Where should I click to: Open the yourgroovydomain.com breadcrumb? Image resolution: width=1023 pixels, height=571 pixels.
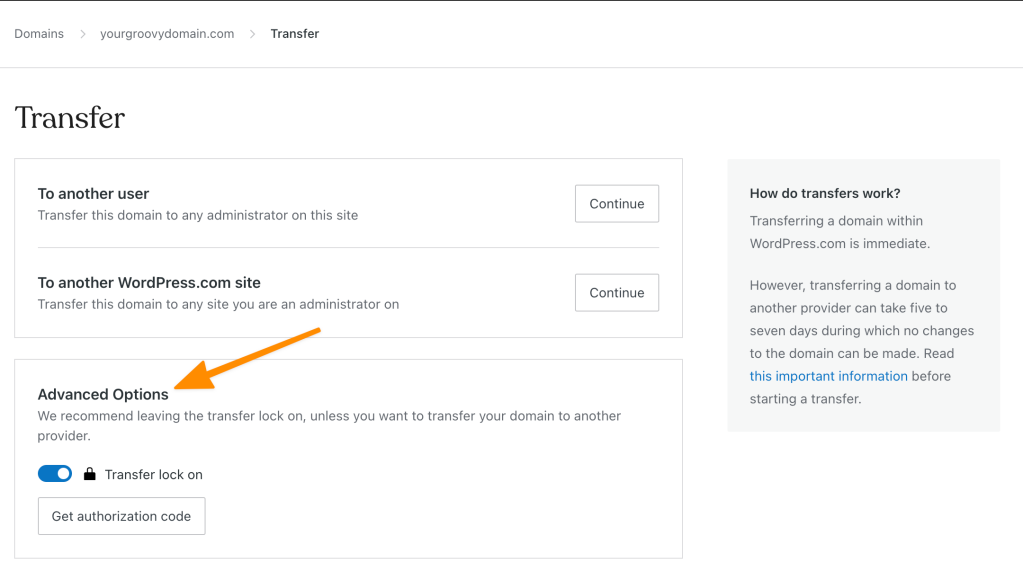pyautogui.click(x=167, y=34)
